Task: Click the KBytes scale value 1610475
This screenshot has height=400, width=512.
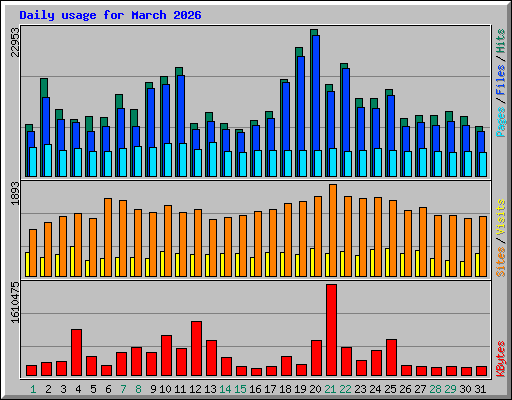Action: [15, 302]
